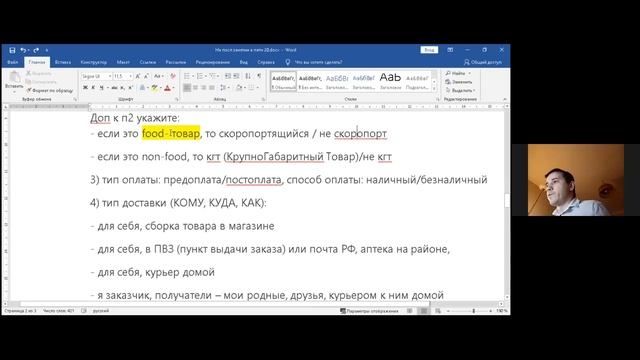The image size is (640, 360).
Task: Copy the selection (Копировать)
Action: [41, 82]
